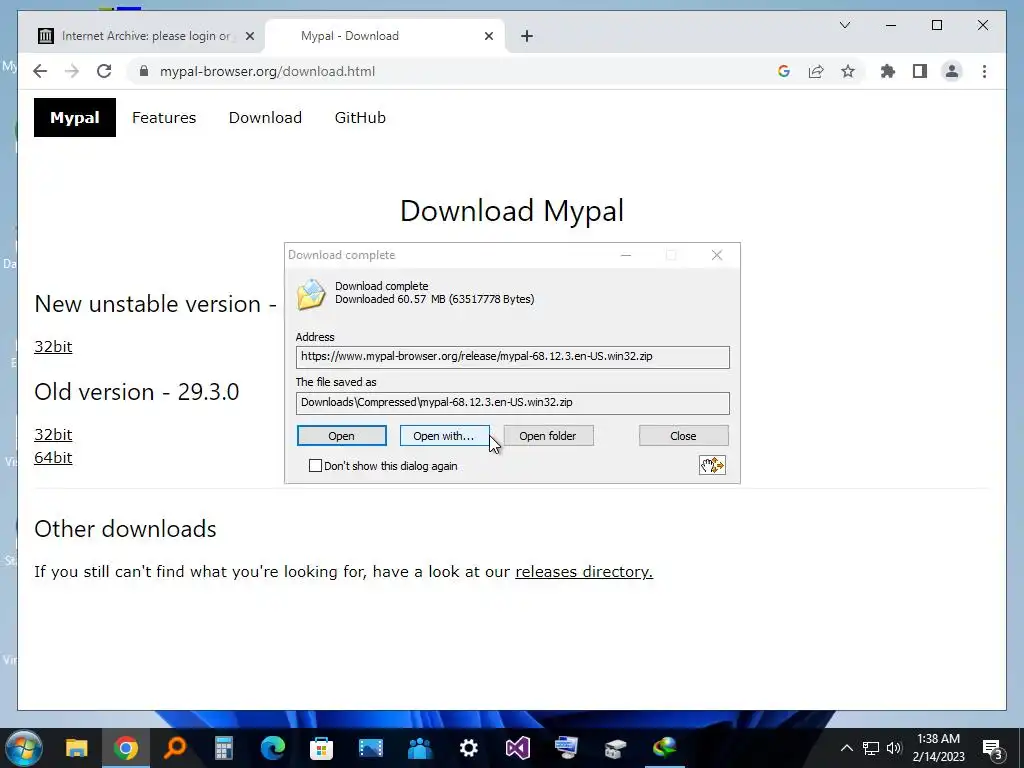Click the Open button in download dialog
The width and height of the screenshot is (1024, 768).
[x=342, y=436]
